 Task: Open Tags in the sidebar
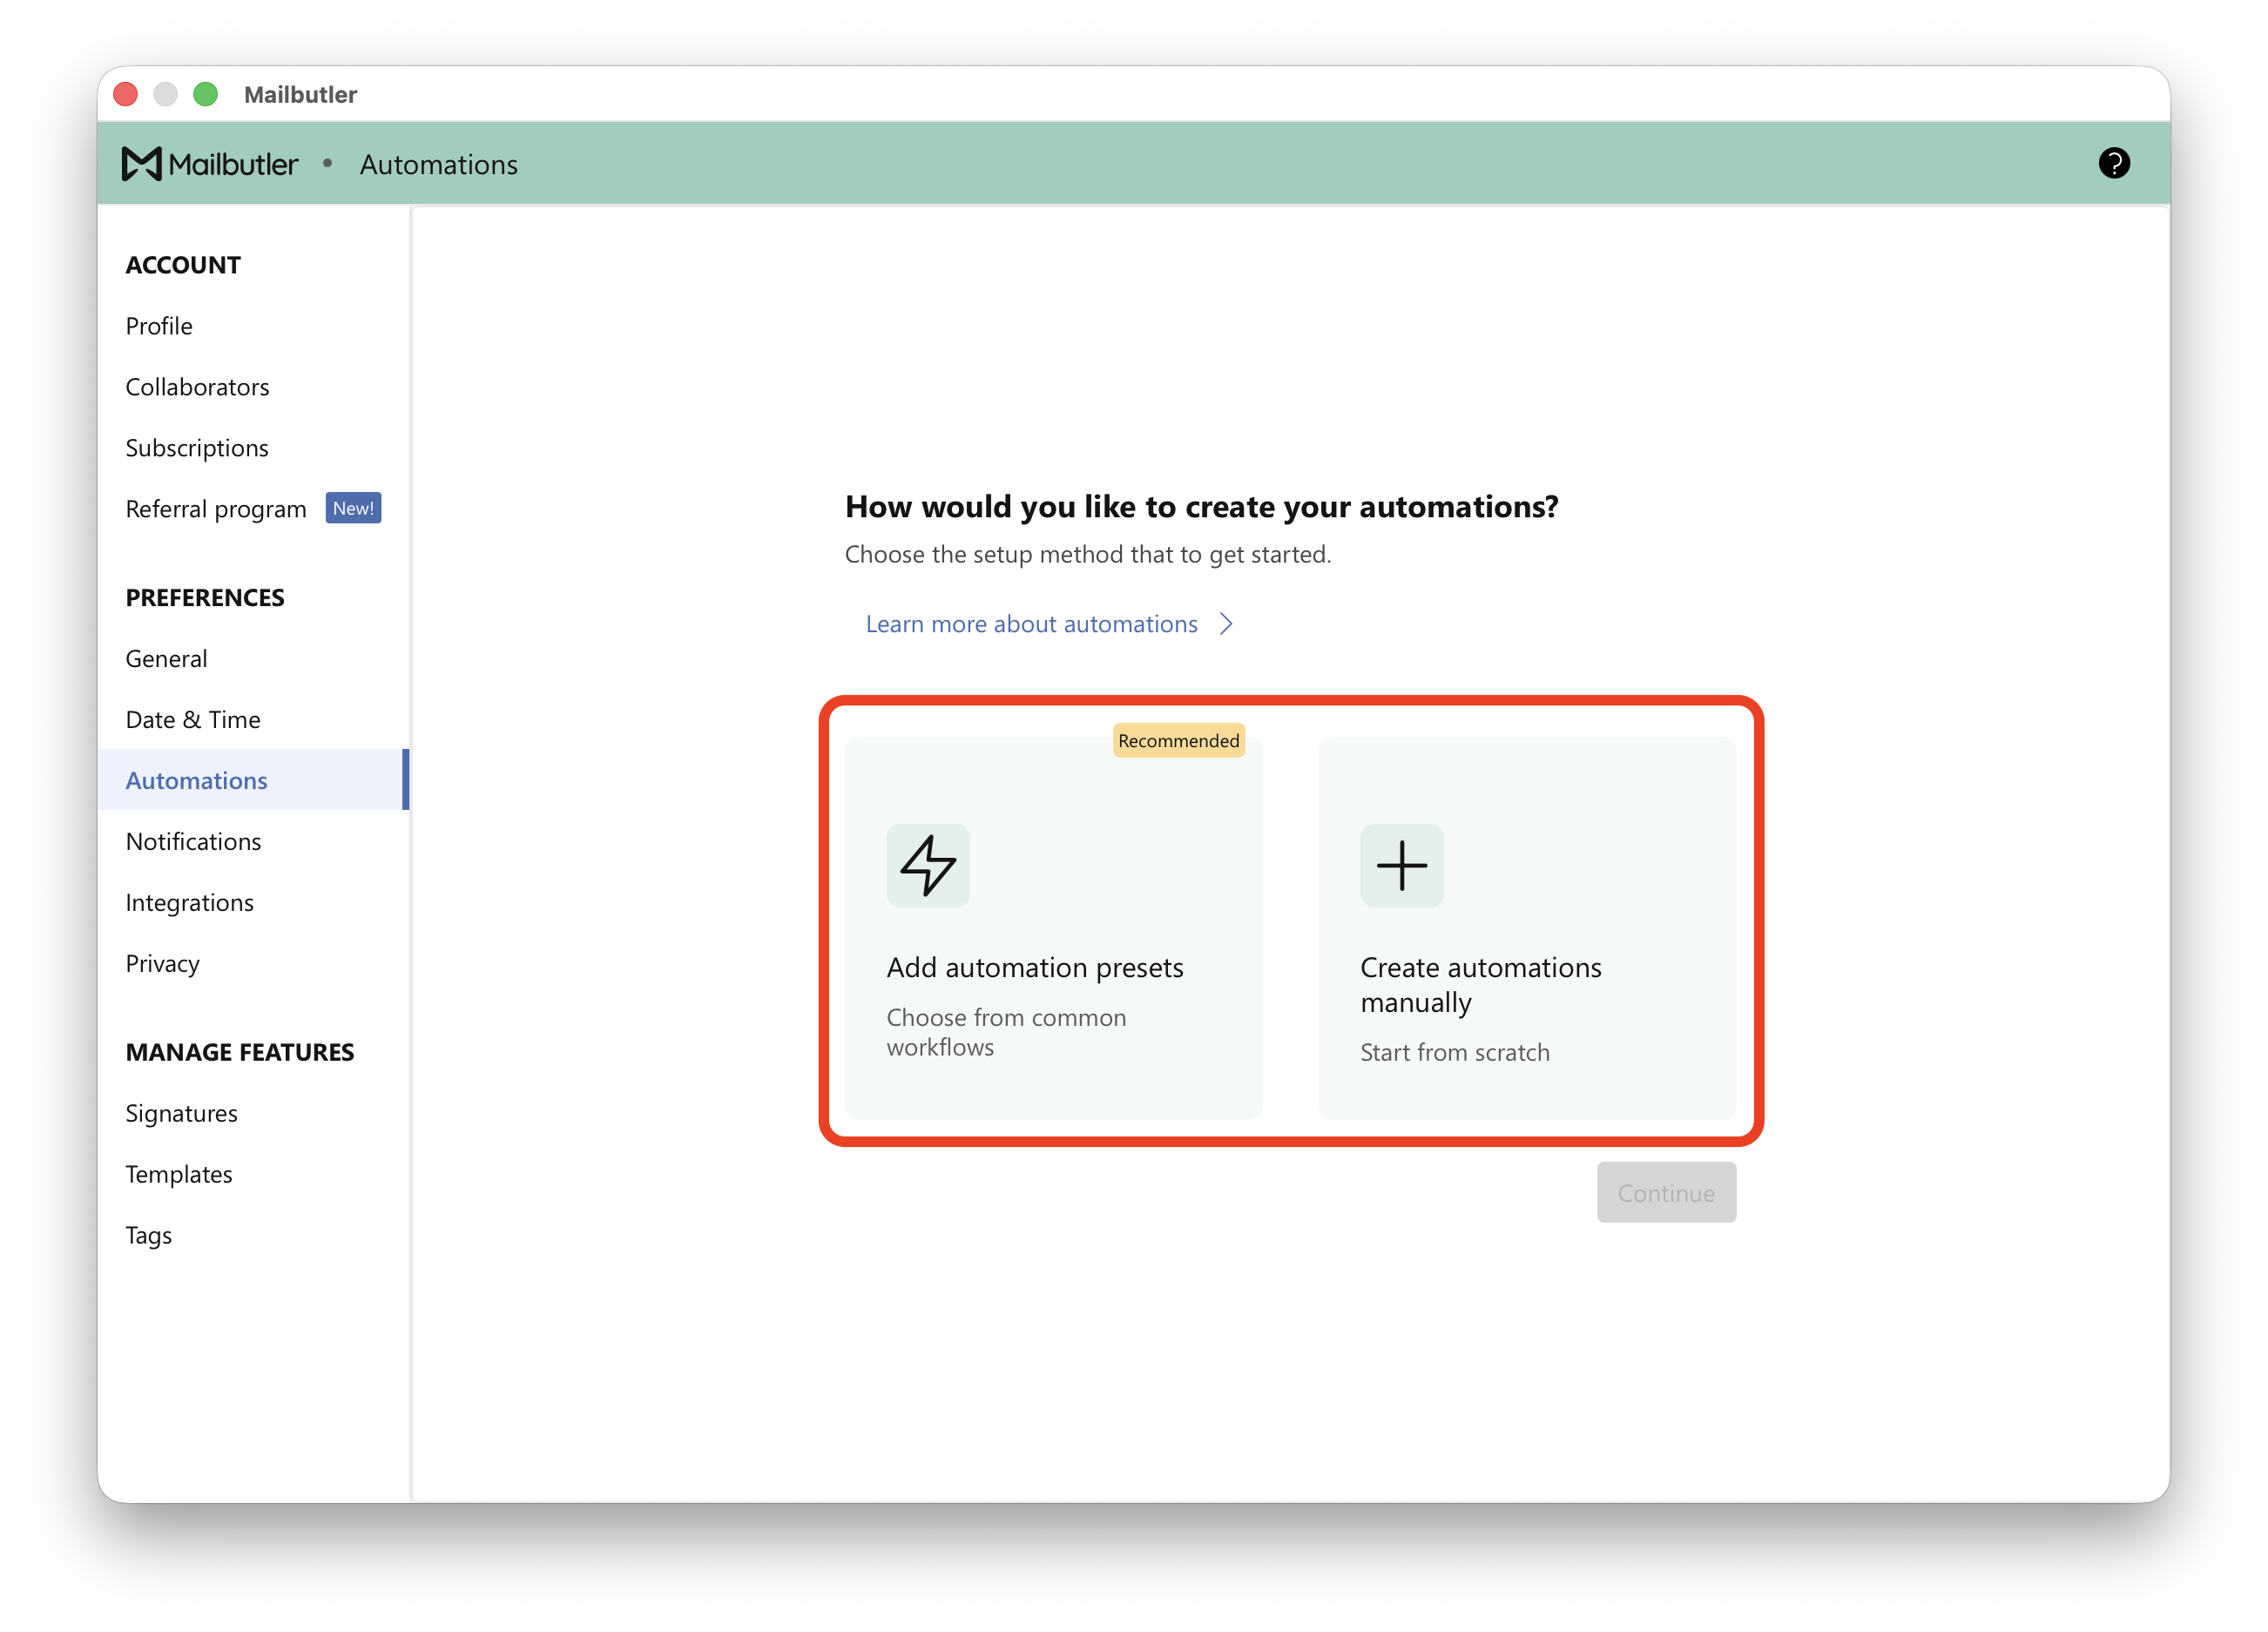pos(148,1235)
